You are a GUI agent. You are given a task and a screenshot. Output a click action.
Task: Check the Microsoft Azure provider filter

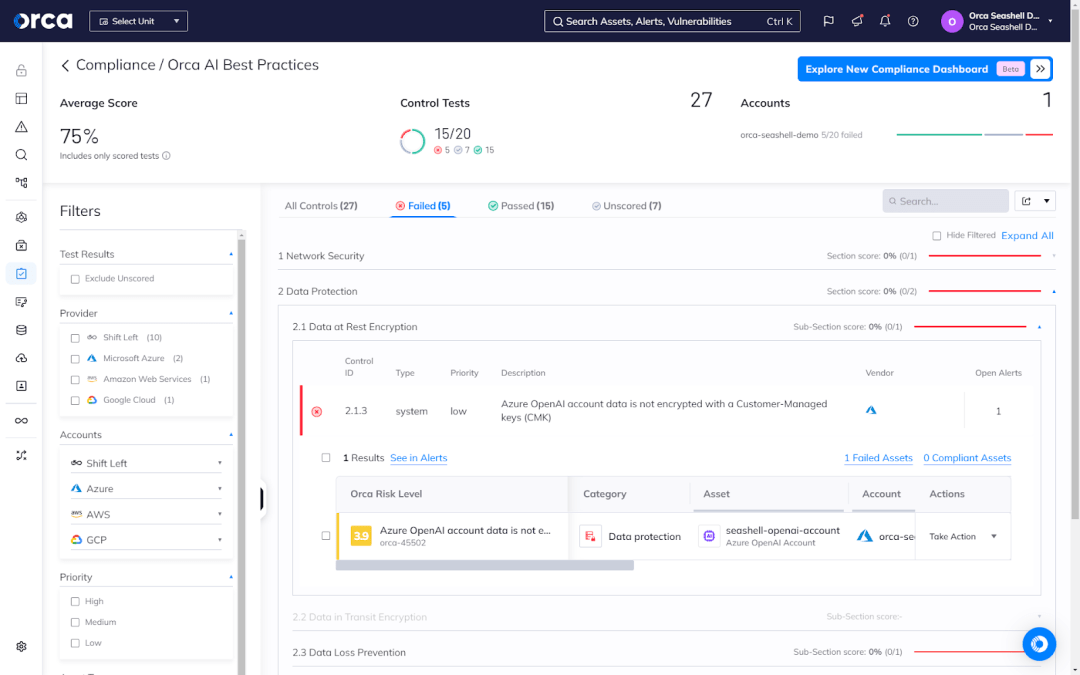[x=75, y=359]
